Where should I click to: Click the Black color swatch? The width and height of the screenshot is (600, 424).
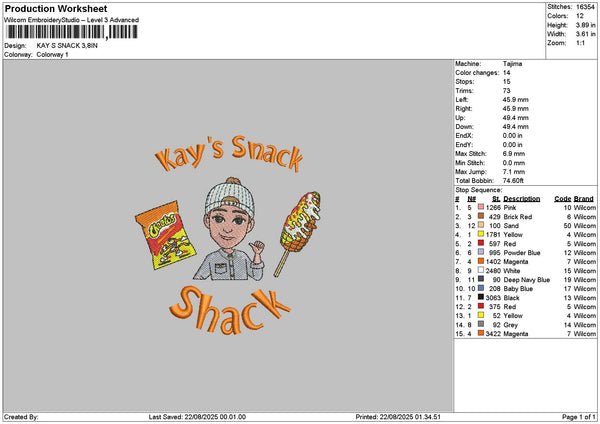[x=481, y=297]
